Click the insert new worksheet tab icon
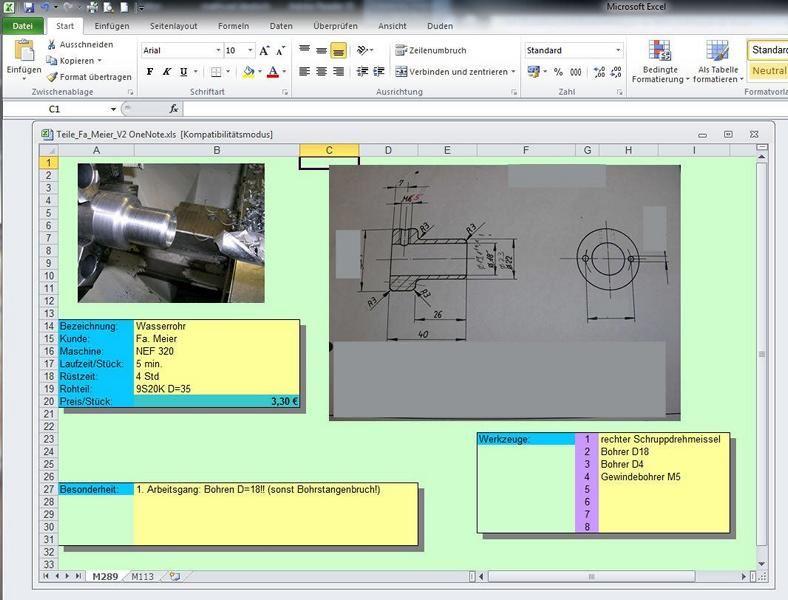 pyautogui.click(x=174, y=576)
